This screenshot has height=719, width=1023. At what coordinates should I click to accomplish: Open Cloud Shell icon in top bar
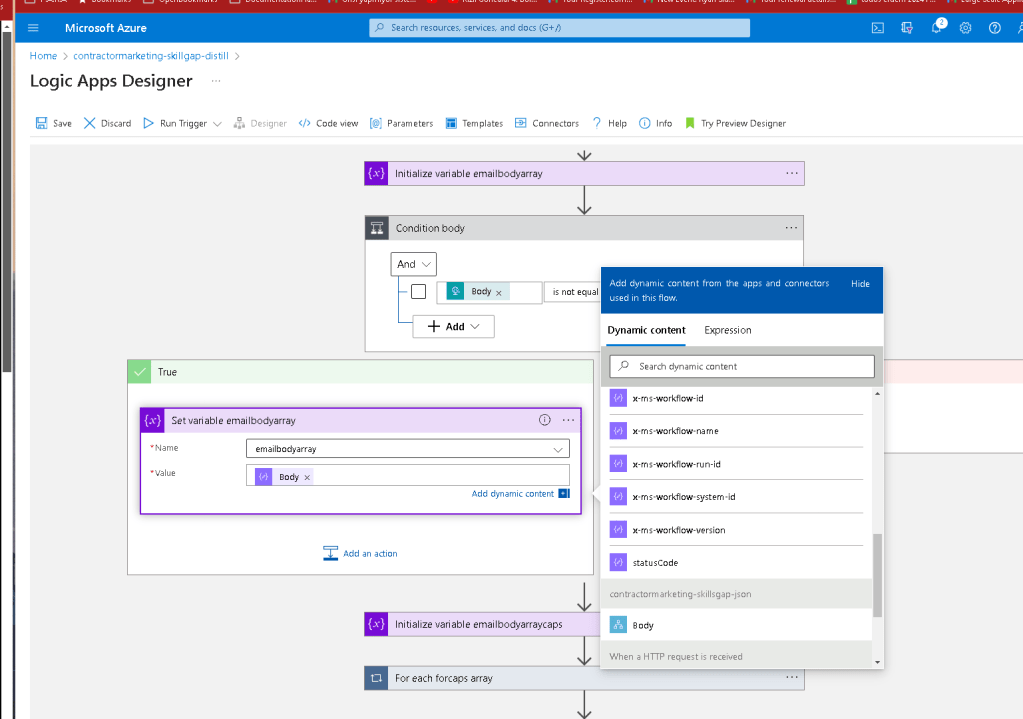point(878,28)
